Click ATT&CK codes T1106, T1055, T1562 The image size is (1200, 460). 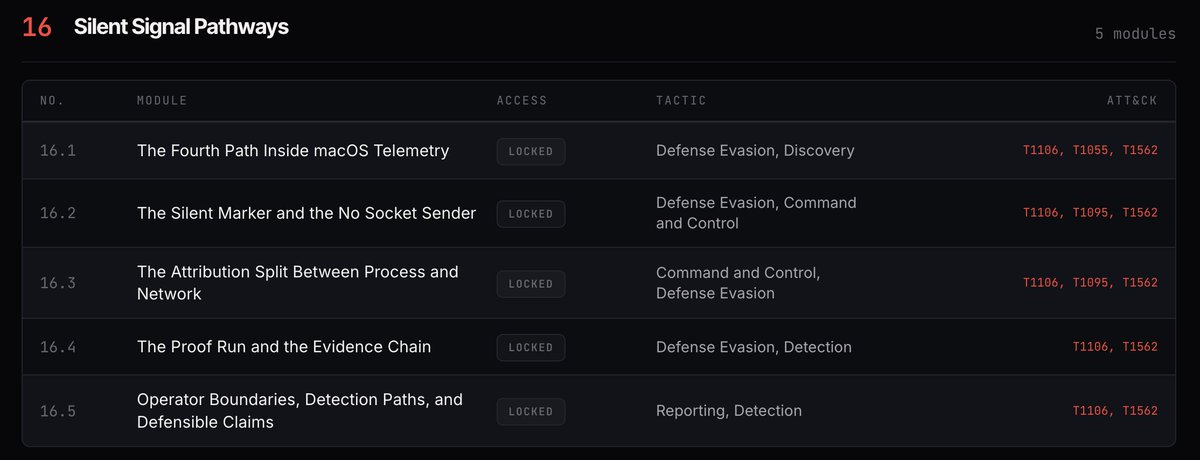coord(1090,151)
